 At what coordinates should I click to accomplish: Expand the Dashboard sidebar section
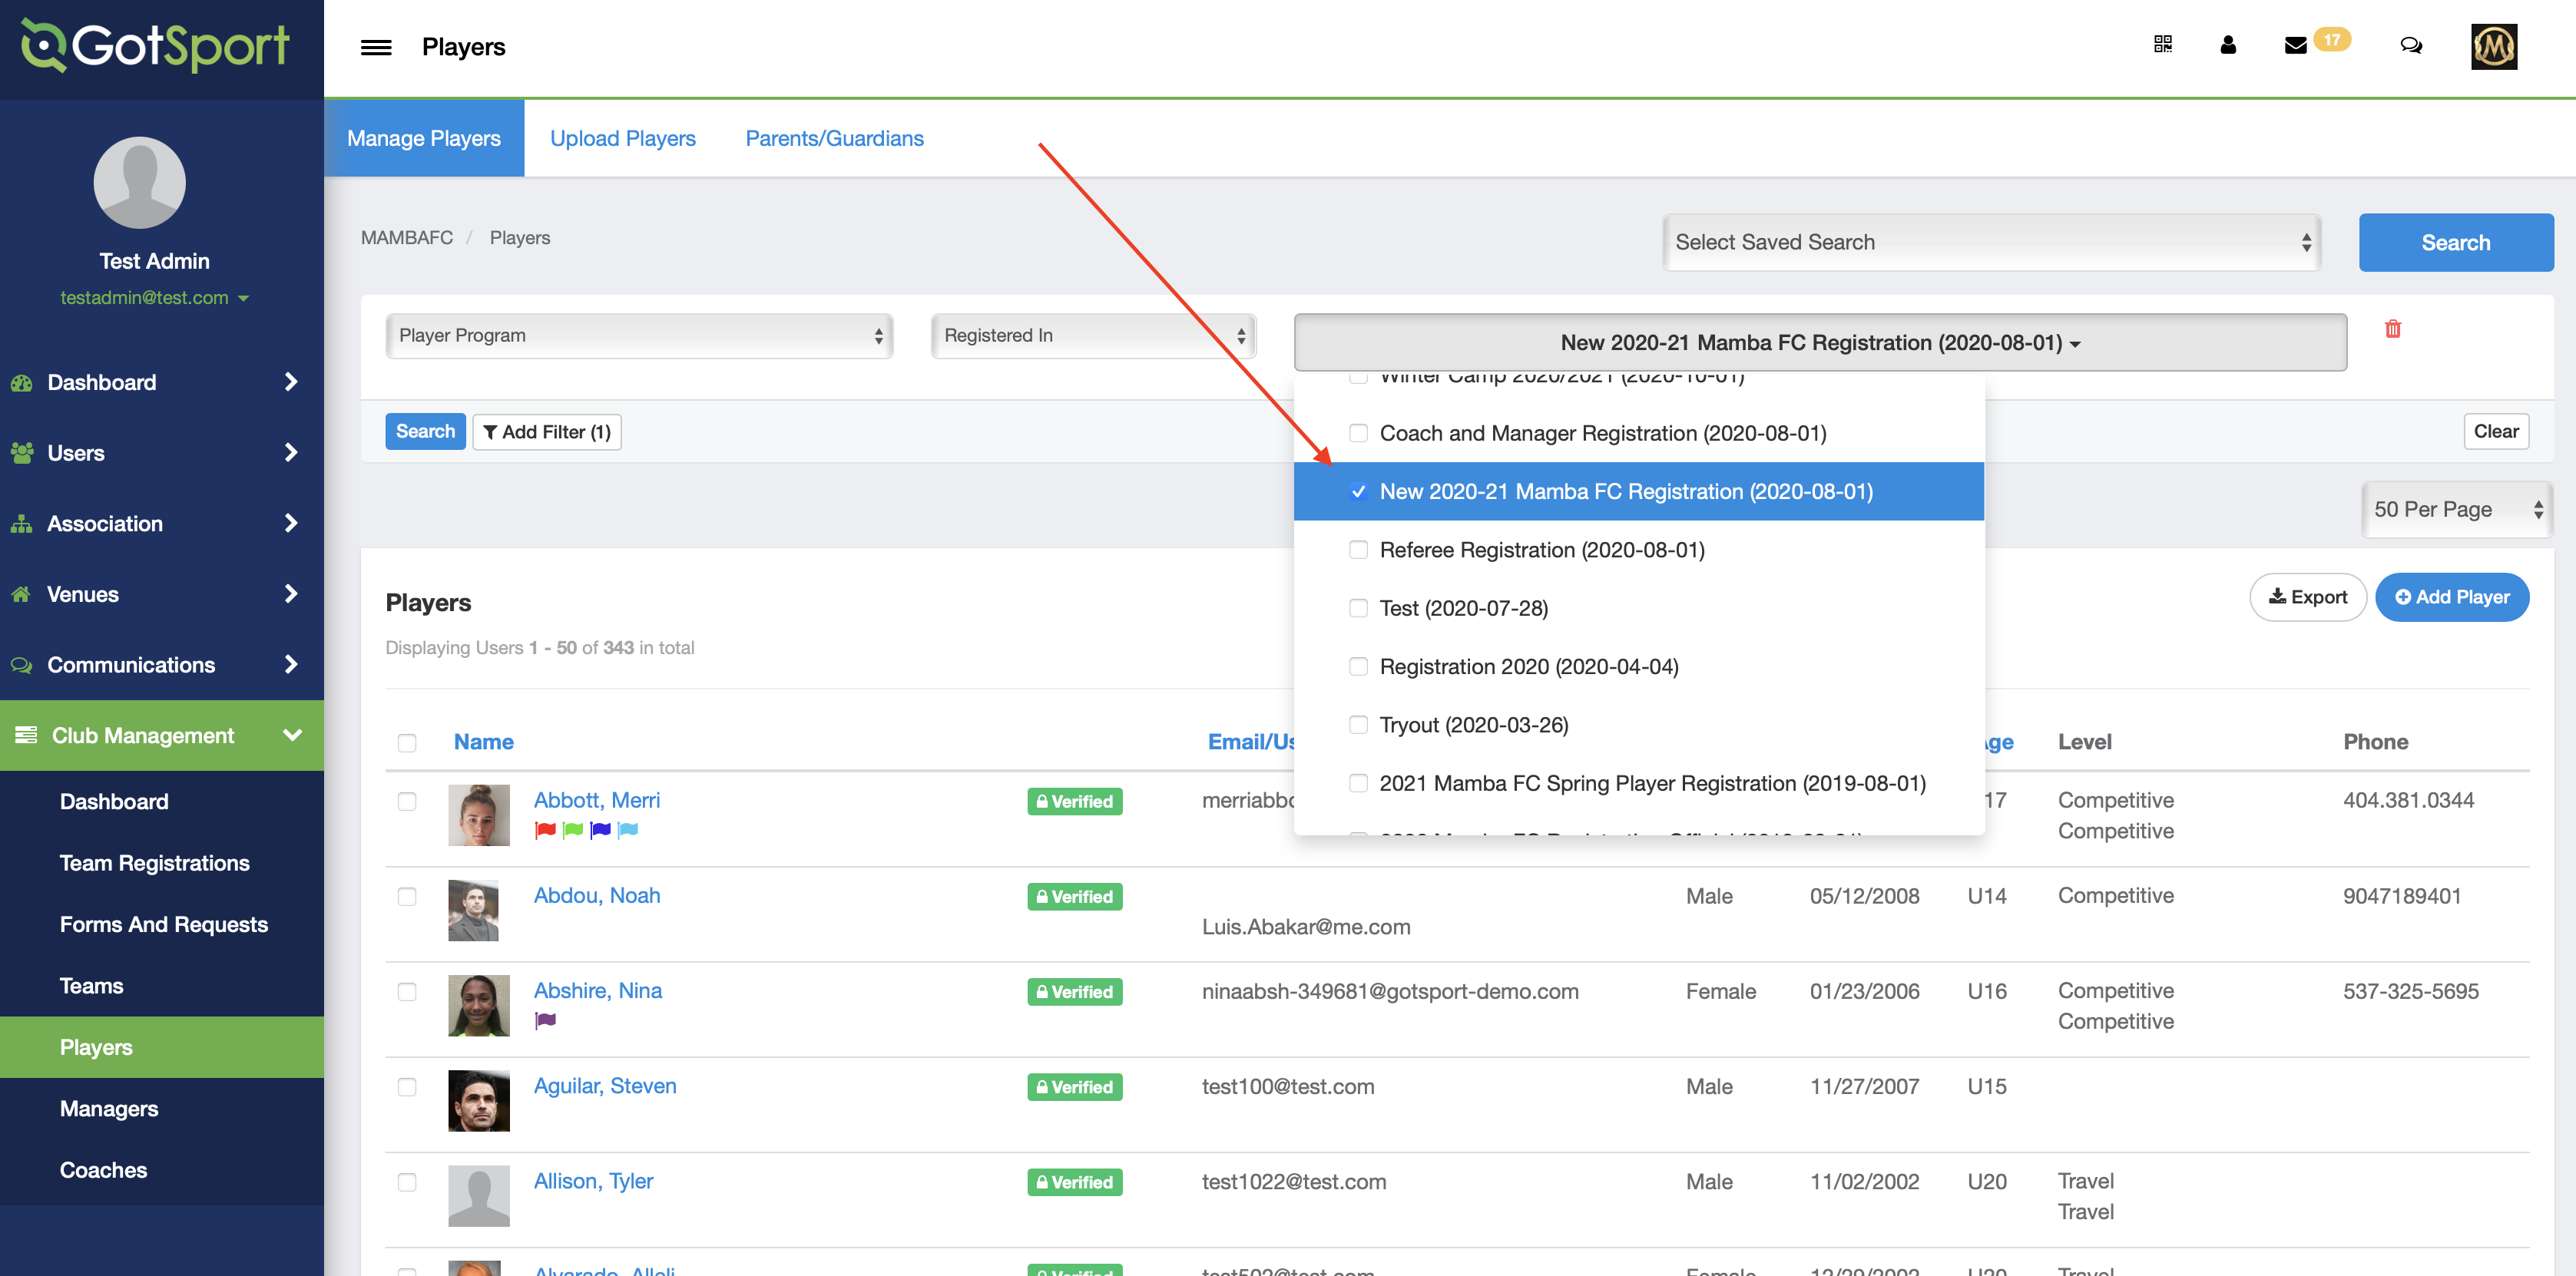tap(162, 382)
